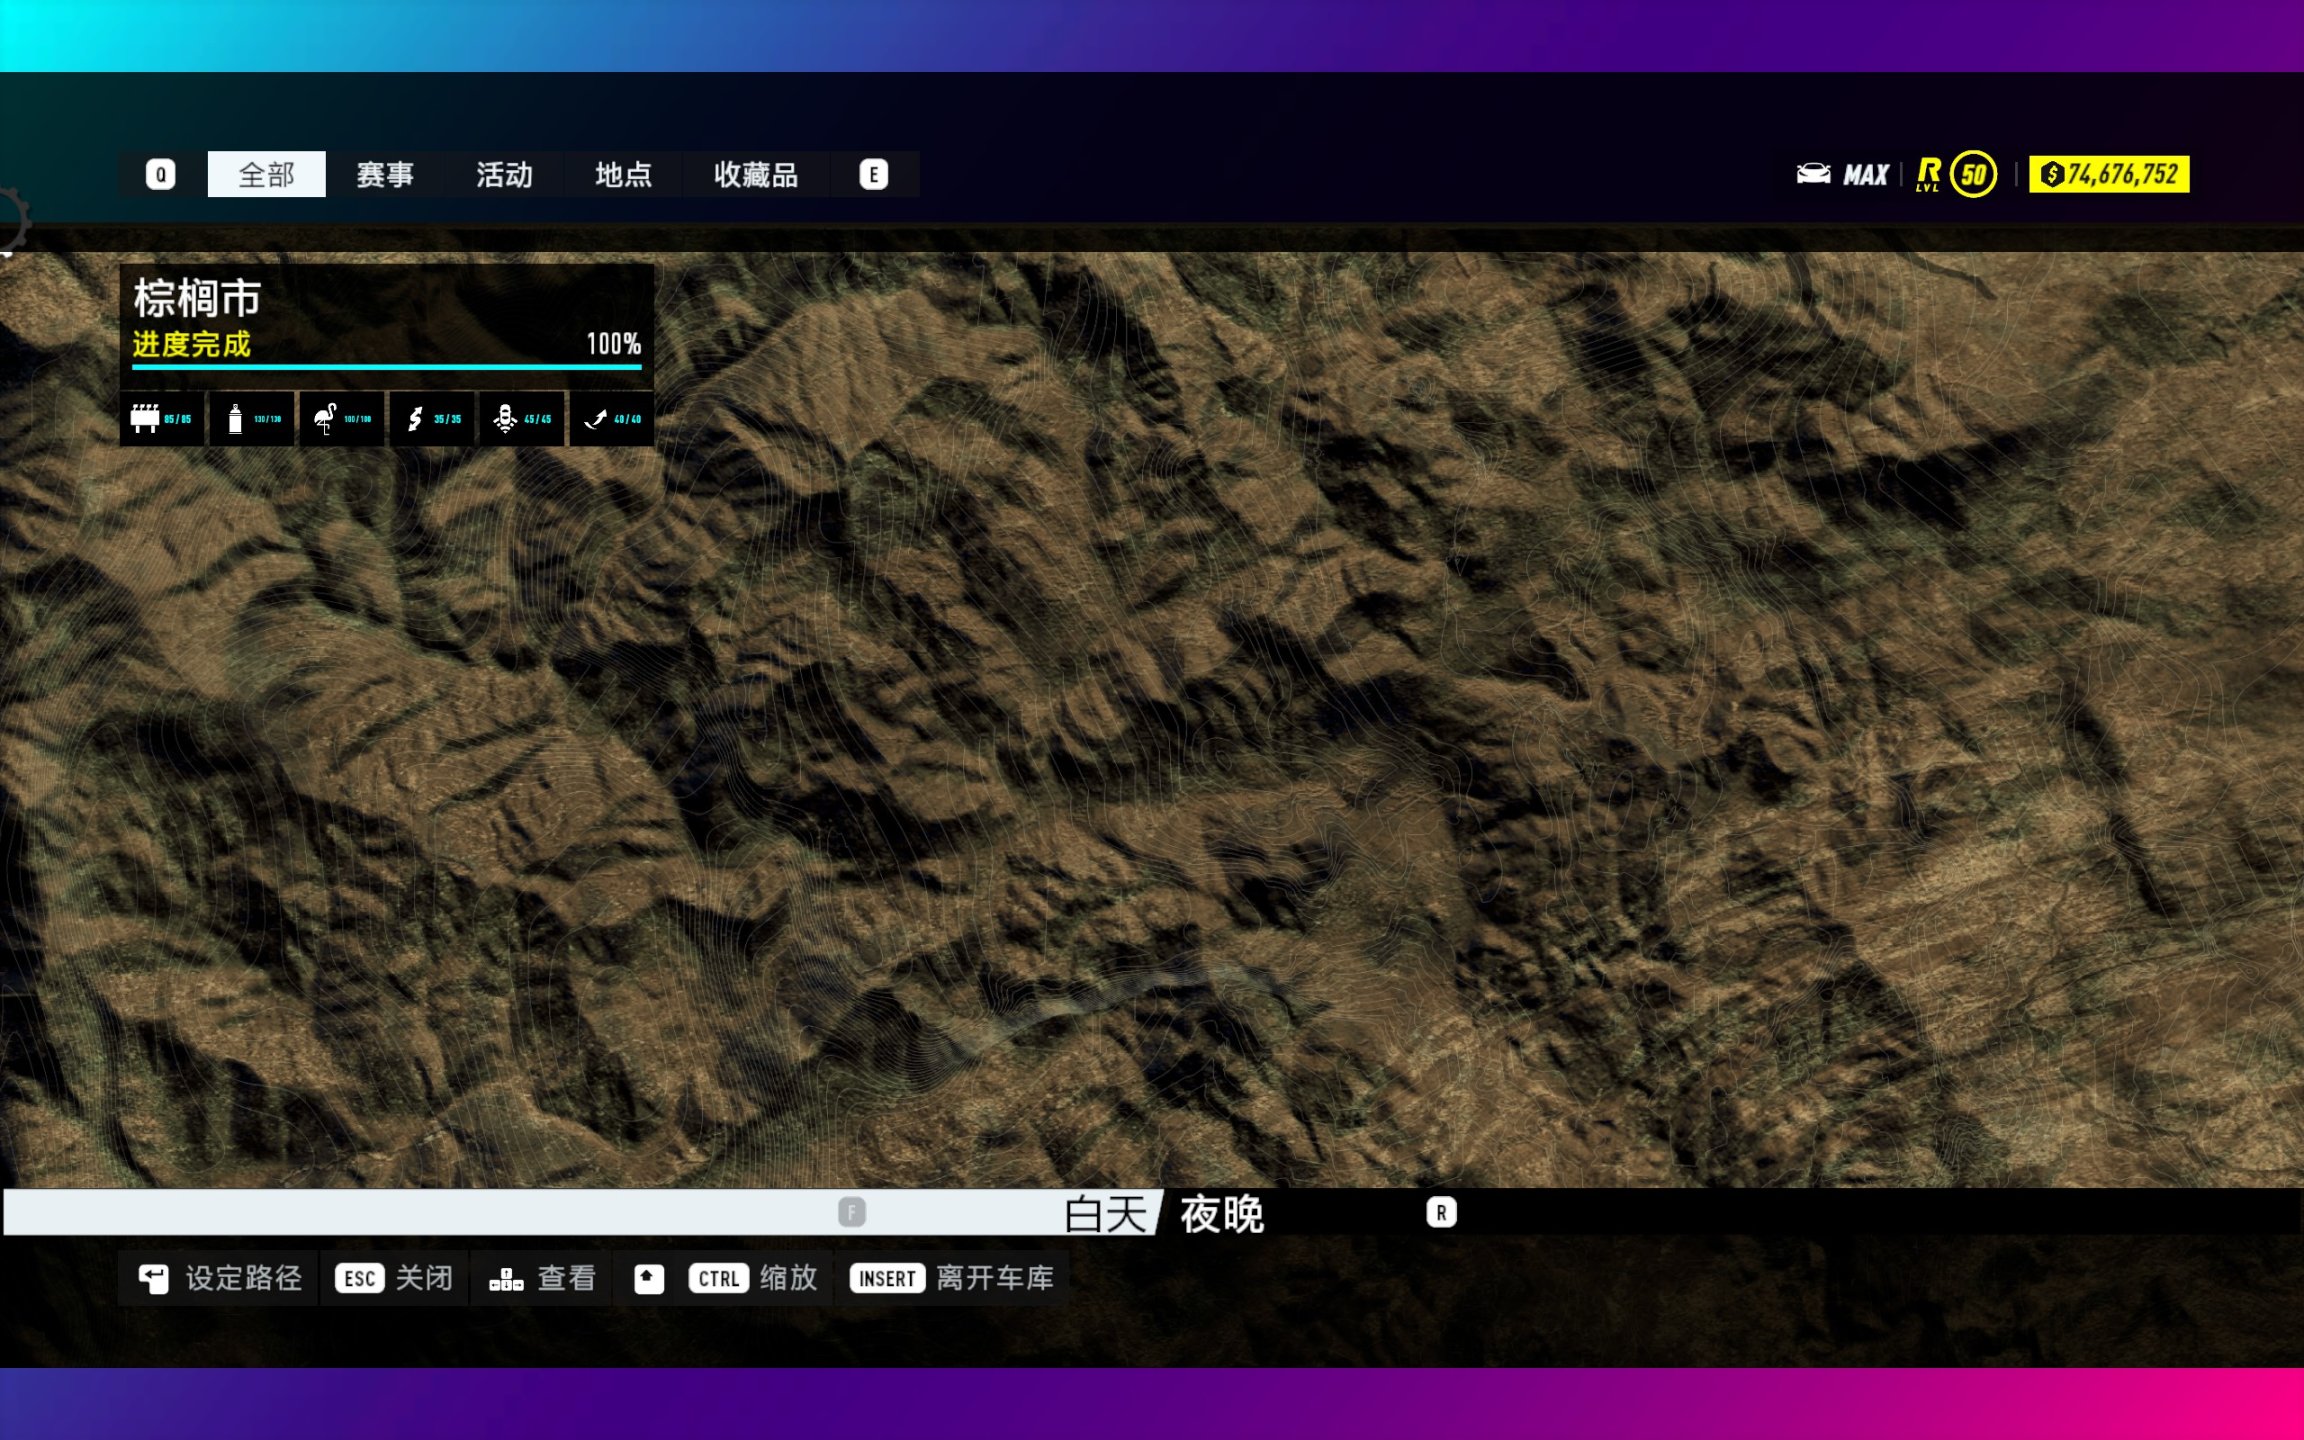
Task: Switch time of day to 夜晚 (Night)
Action: 1222,1214
